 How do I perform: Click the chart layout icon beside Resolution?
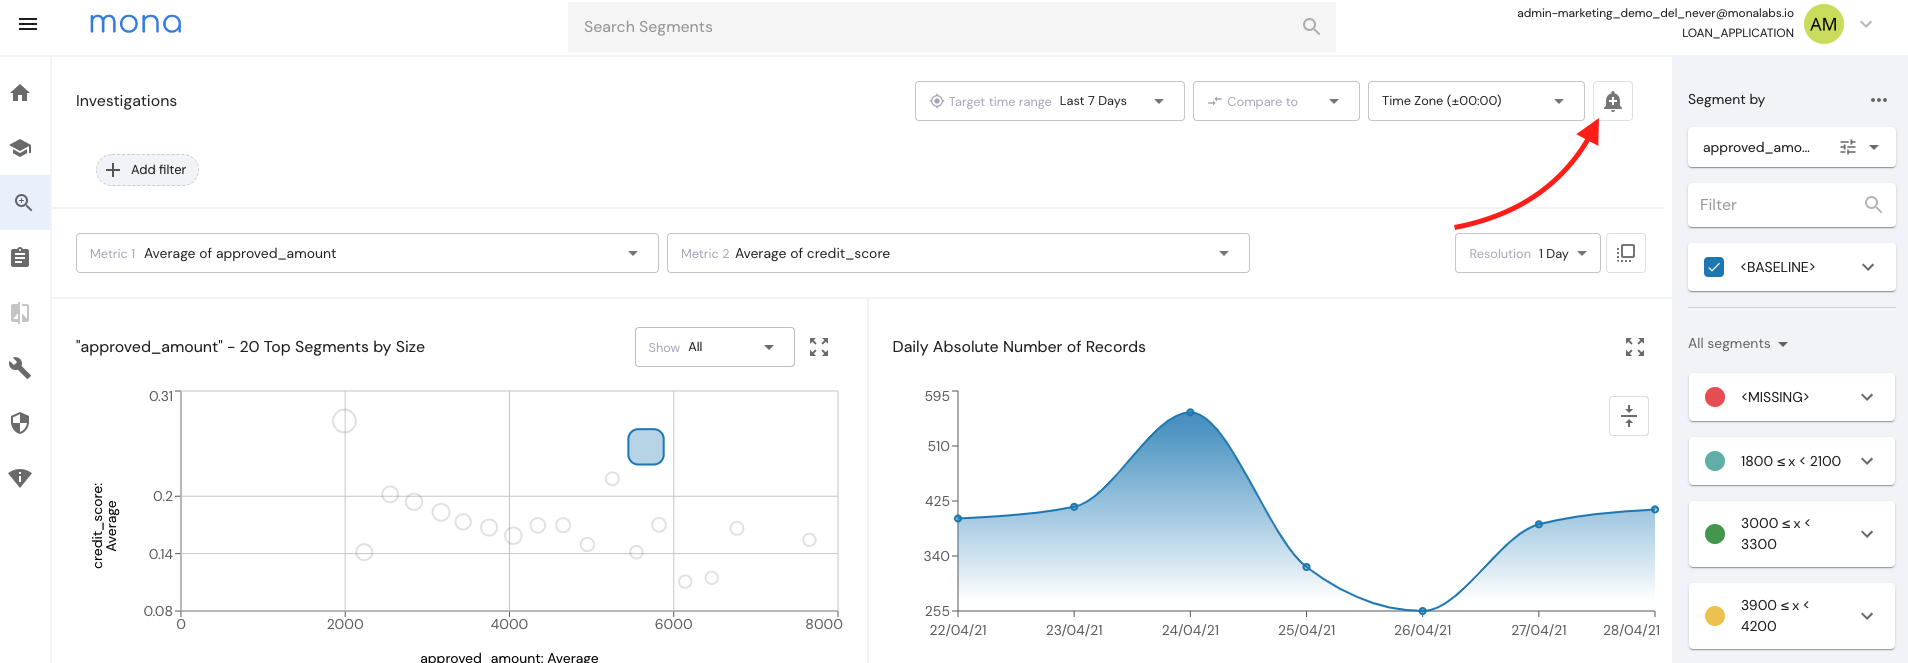[1626, 253]
